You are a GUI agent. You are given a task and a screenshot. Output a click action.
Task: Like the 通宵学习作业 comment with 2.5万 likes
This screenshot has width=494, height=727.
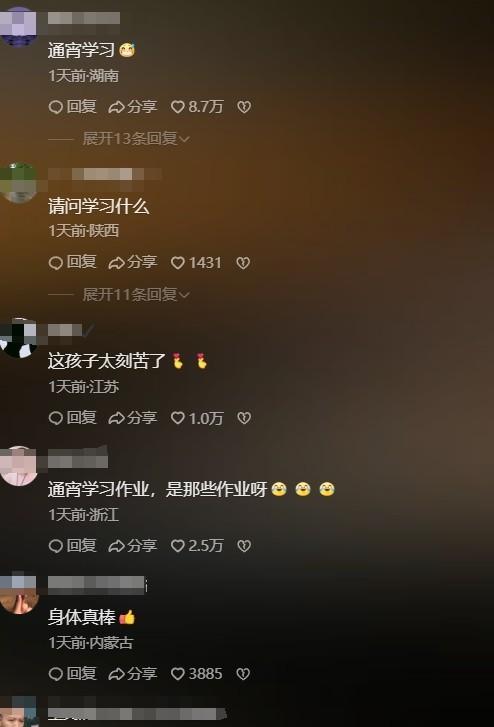click(x=197, y=546)
